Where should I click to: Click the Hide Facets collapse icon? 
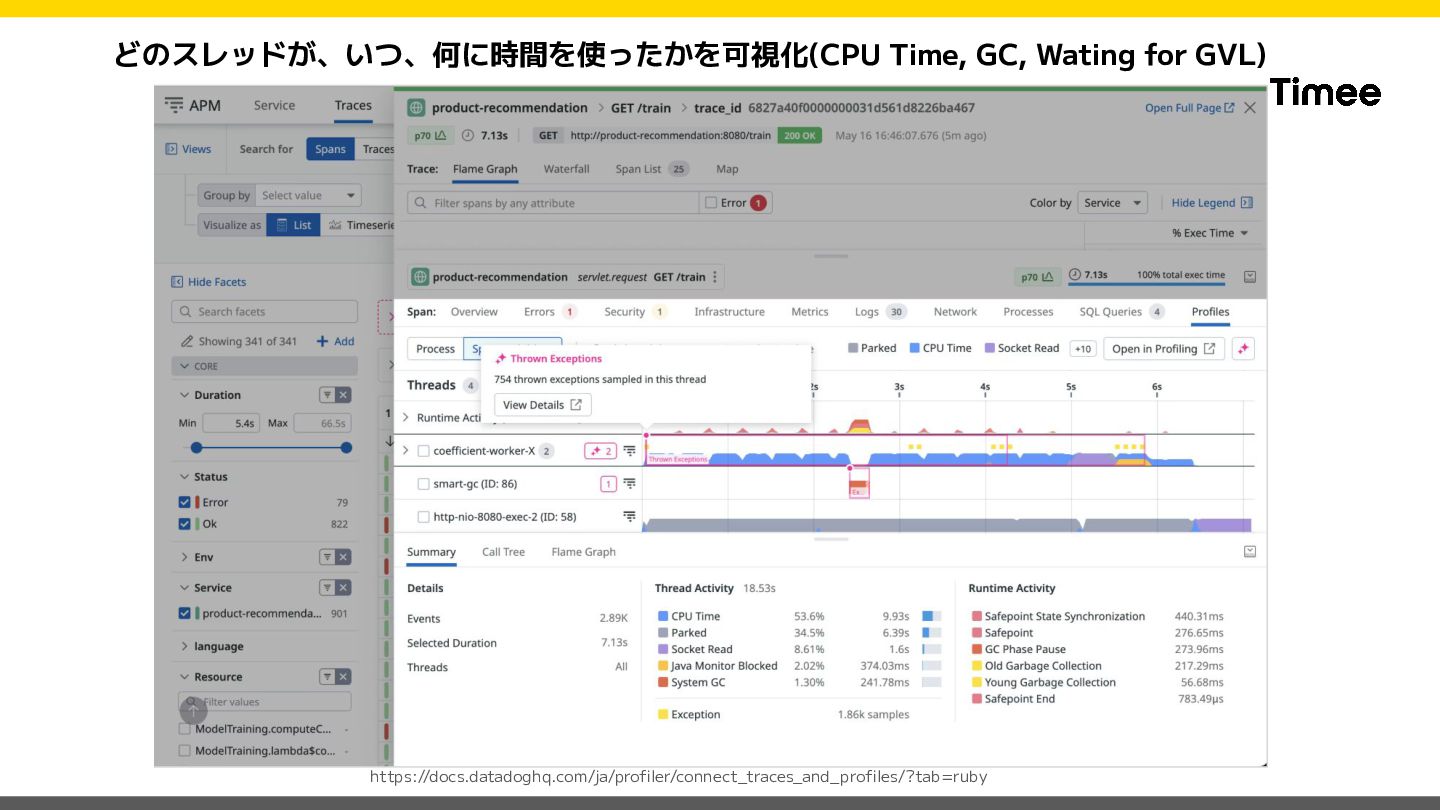pos(177,282)
